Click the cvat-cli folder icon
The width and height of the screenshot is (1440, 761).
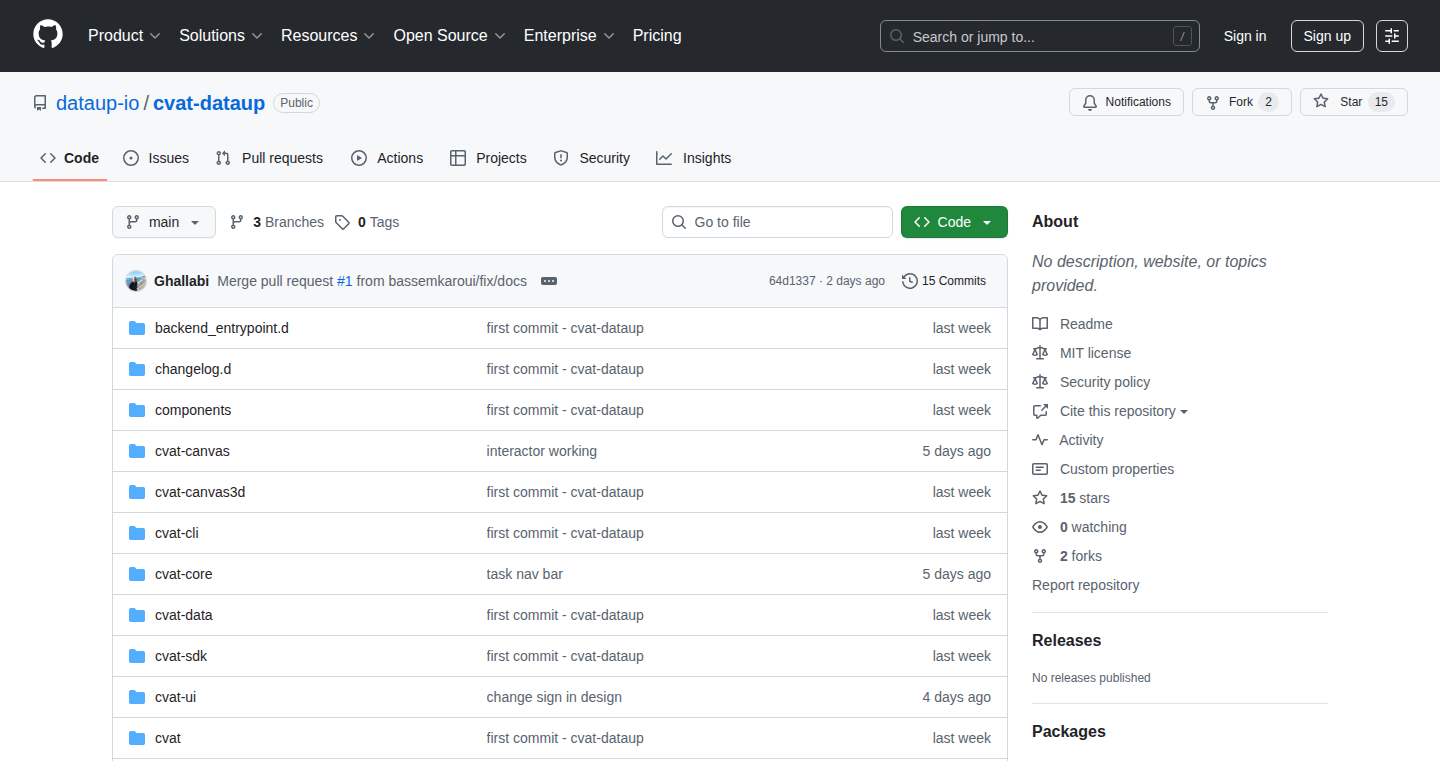coord(137,533)
